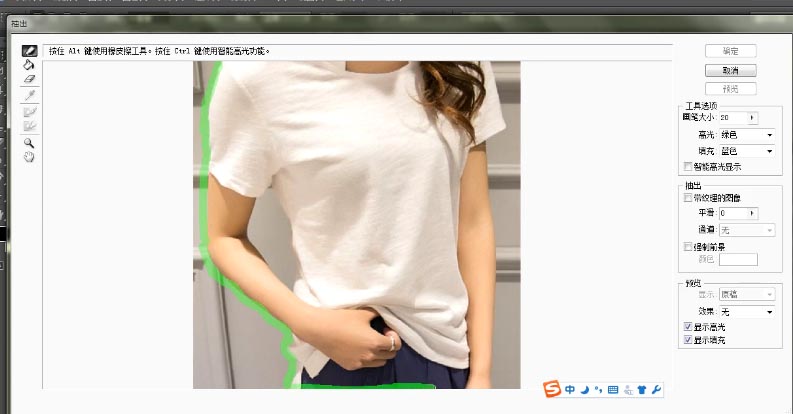The width and height of the screenshot is (793, 414).
Task: Toggle Sogou 中 Chinese/English input mode
Action: tap(569, 389)
